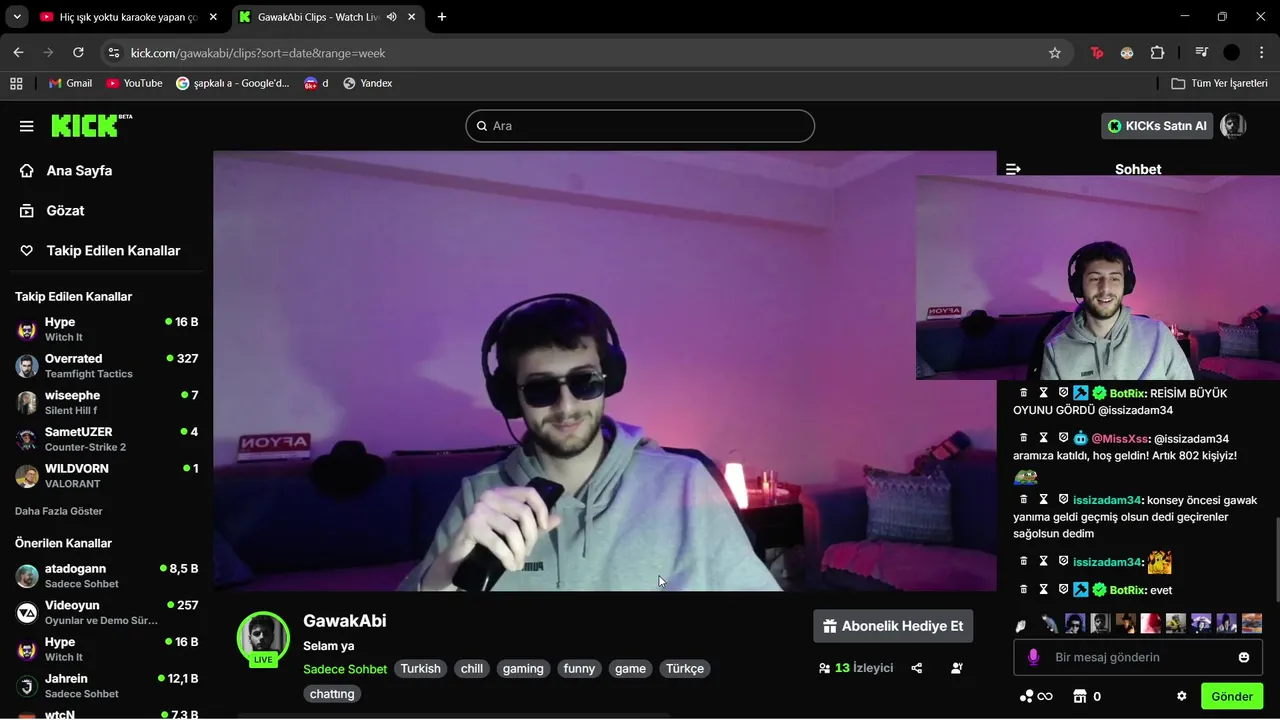Screen dimensions: 1280x720
Task: Mute the GawakAbi Clips tab audio
Action: (x=392, y=17)
